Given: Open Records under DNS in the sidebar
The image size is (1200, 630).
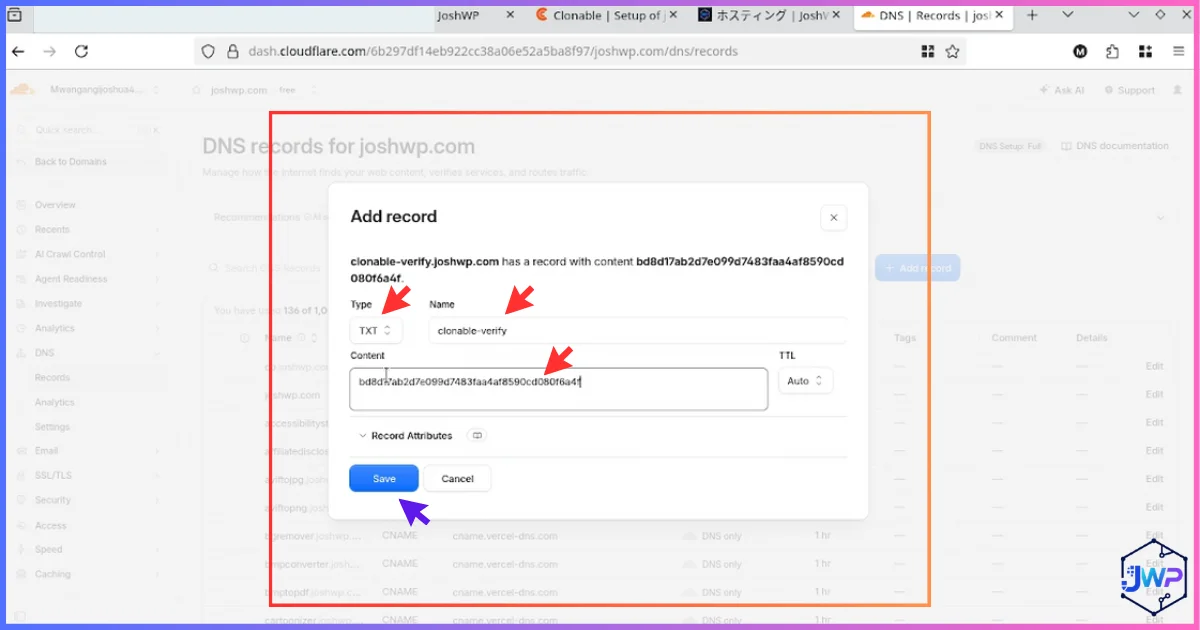Looking at the screenshot, I should coord(52,378).
